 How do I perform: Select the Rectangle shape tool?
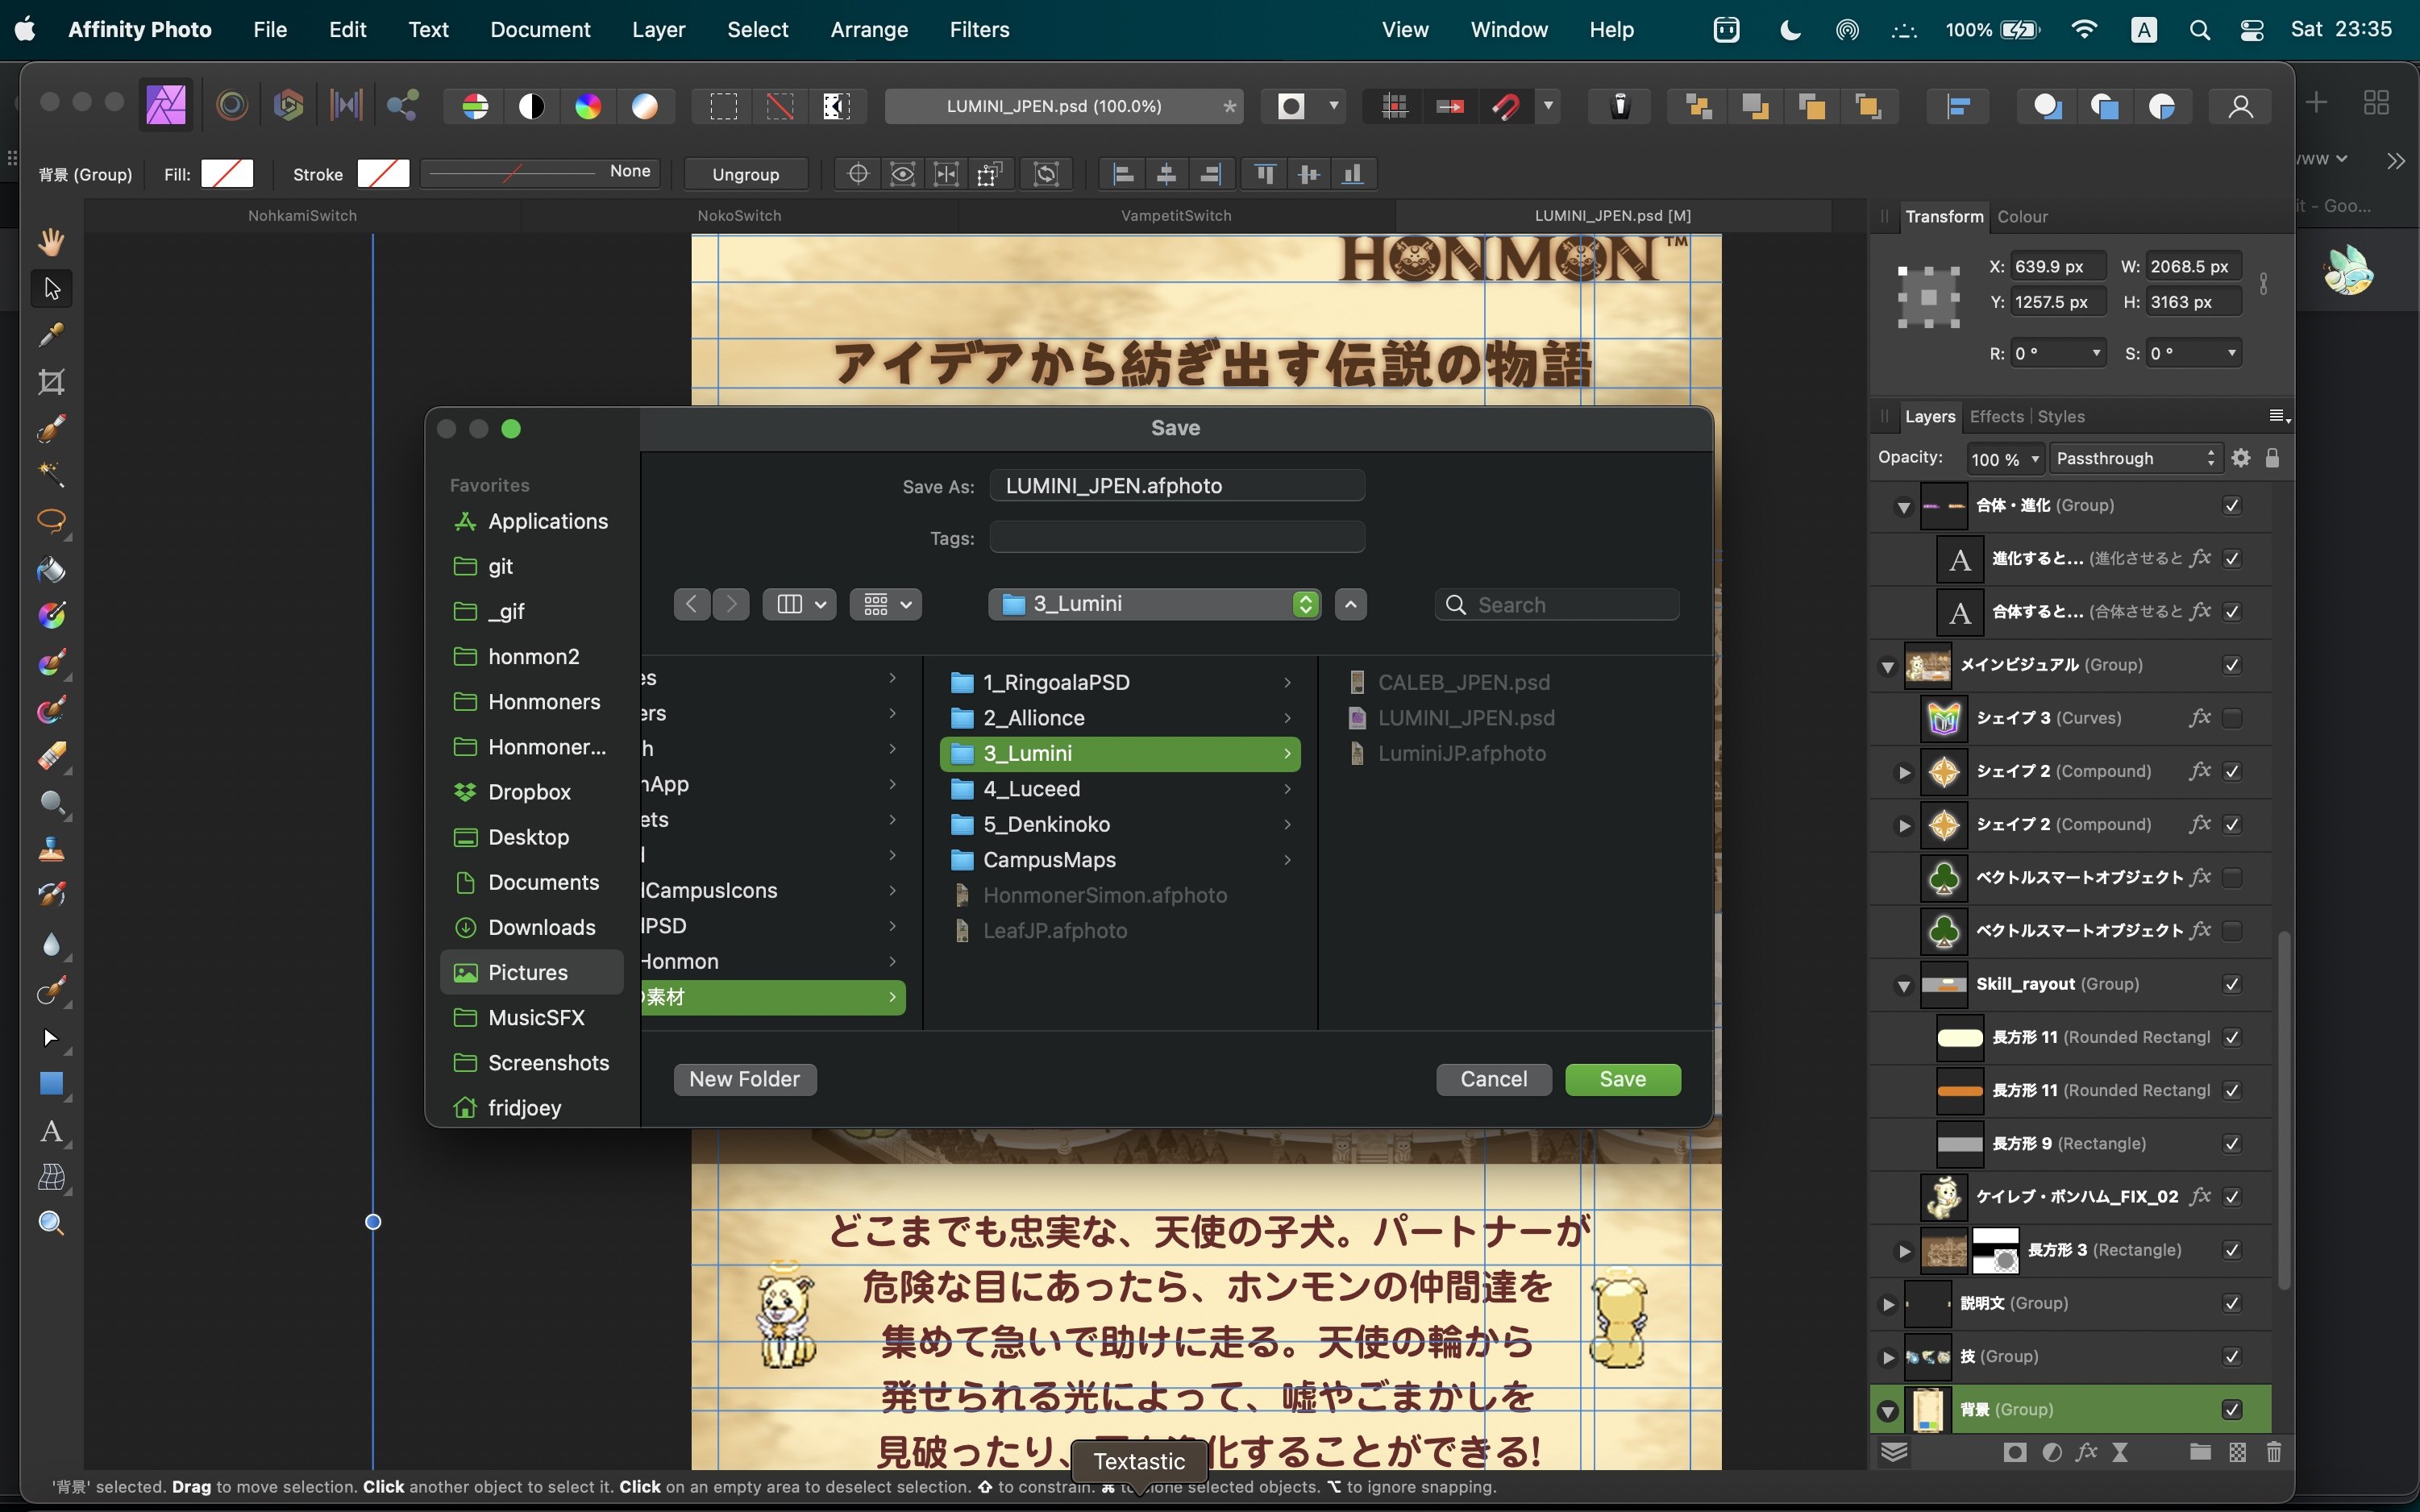(x=51, y=1084)
